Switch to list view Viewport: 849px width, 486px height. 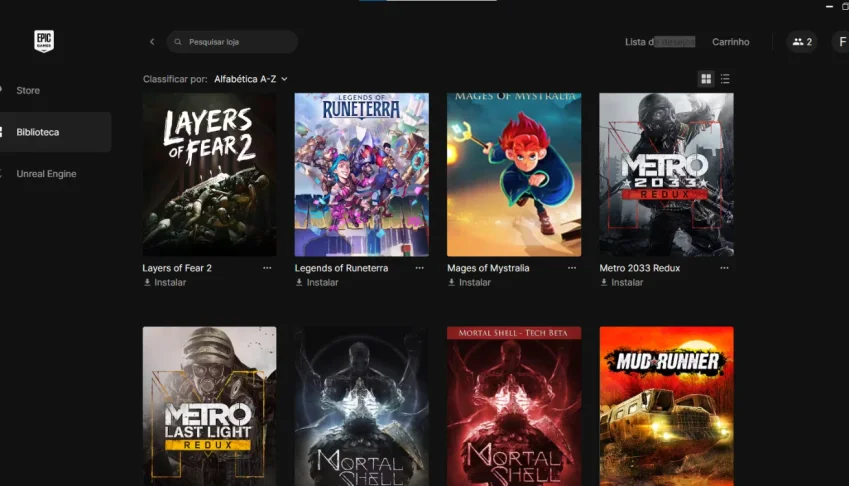click(725, 79)
